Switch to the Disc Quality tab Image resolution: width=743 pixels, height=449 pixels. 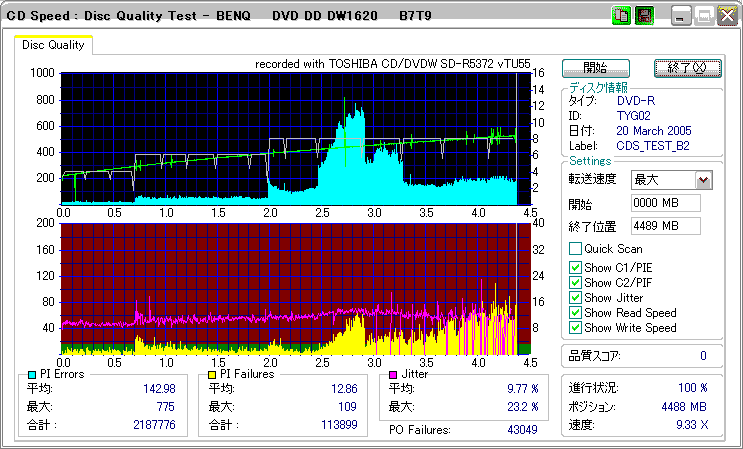[53, 45]
